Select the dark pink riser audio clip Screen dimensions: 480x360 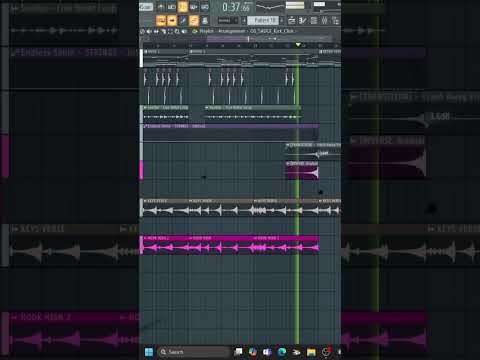(x=302, y=171)
